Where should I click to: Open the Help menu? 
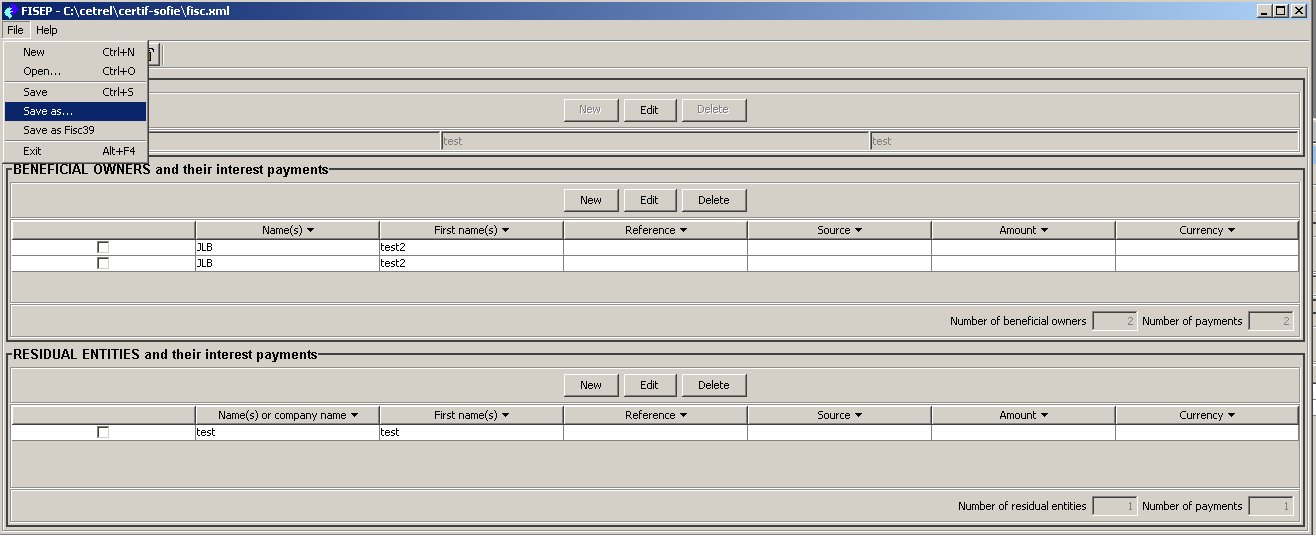pyautogui.click(x=47, y=30)
